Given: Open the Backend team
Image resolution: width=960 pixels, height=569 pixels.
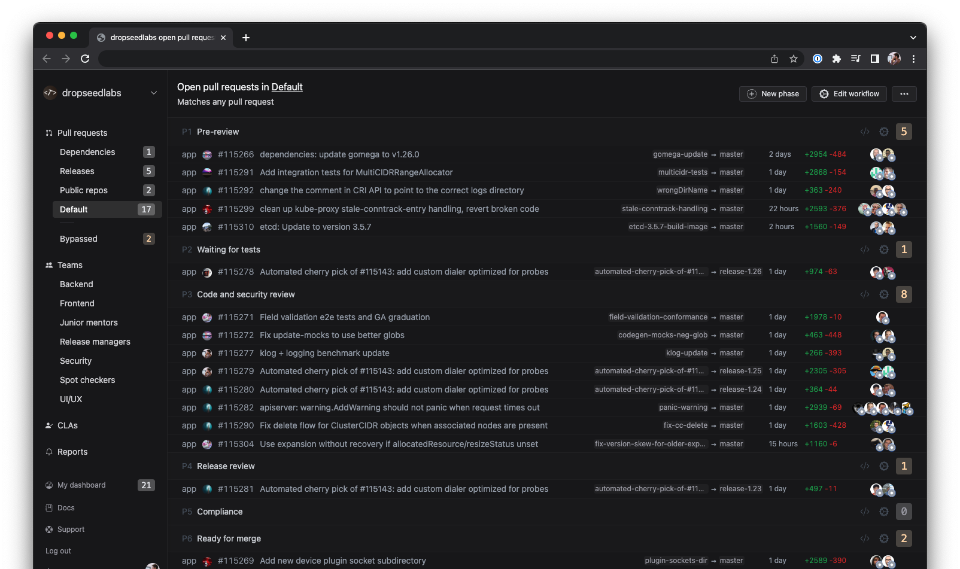Looking at the screenshot, I should 77,284.
